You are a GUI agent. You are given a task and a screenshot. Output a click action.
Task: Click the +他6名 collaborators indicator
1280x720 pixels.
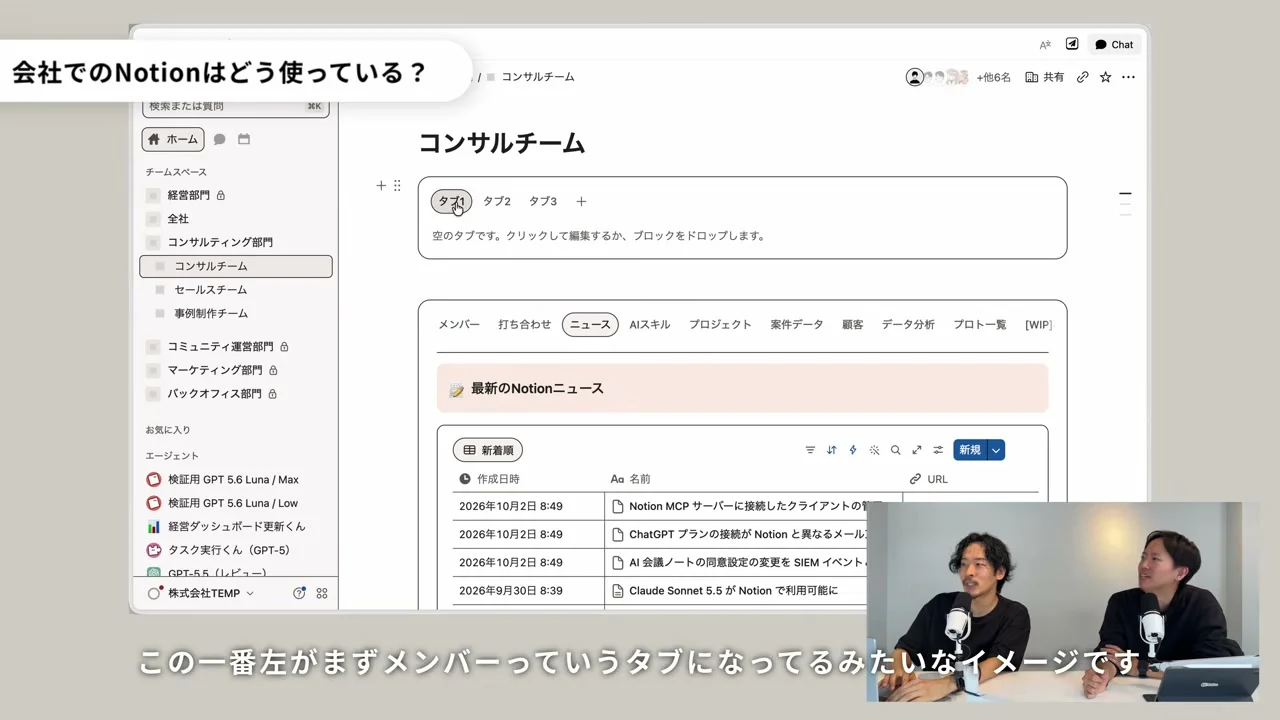point(994,77)
